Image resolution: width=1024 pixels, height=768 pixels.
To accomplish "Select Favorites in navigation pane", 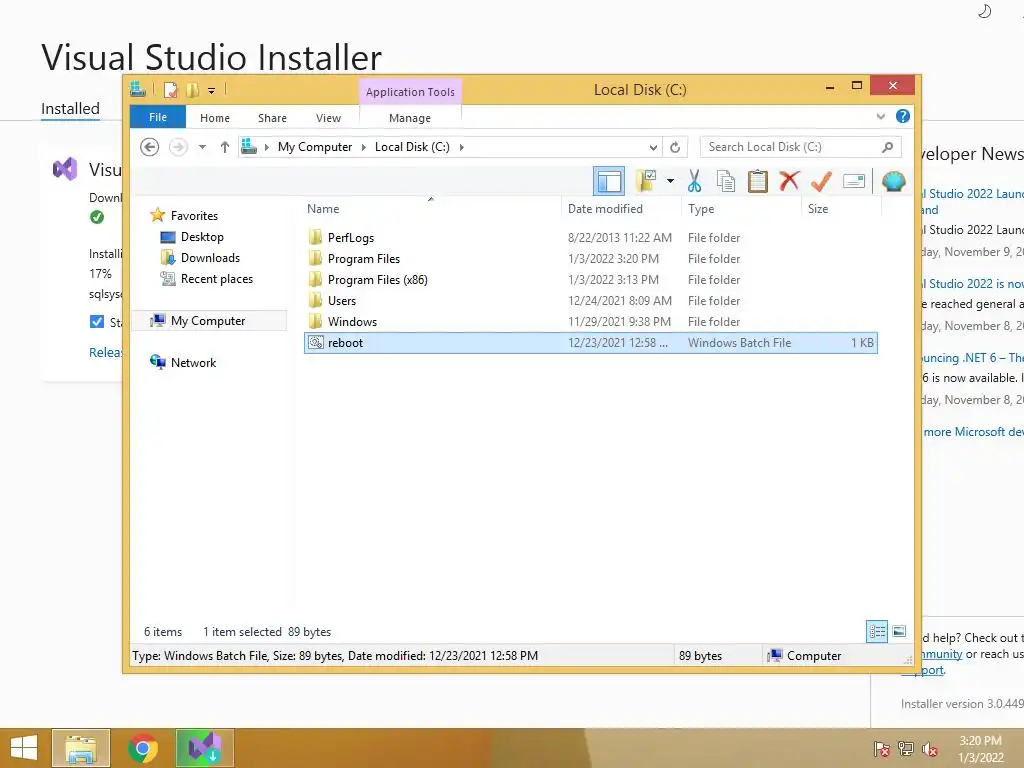I will point(194,216).
